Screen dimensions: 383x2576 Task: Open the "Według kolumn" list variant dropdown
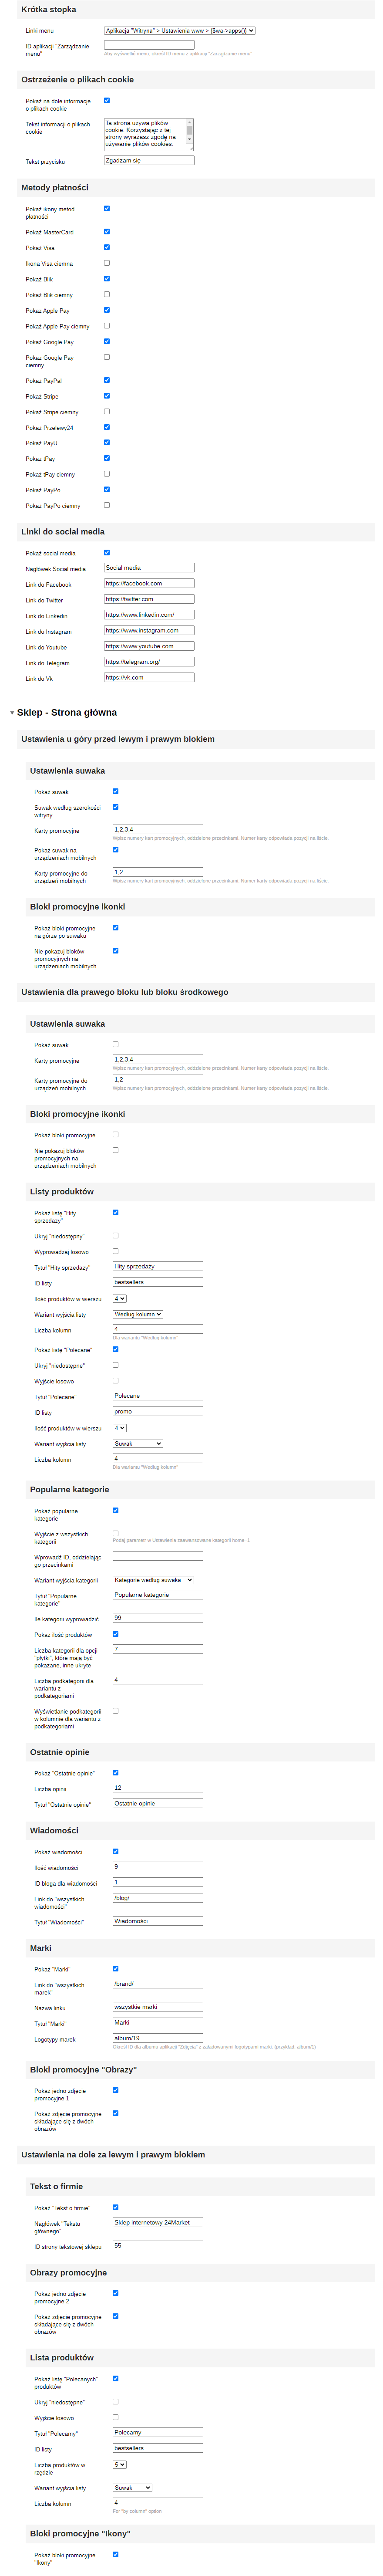click(x=138, y=1314)
